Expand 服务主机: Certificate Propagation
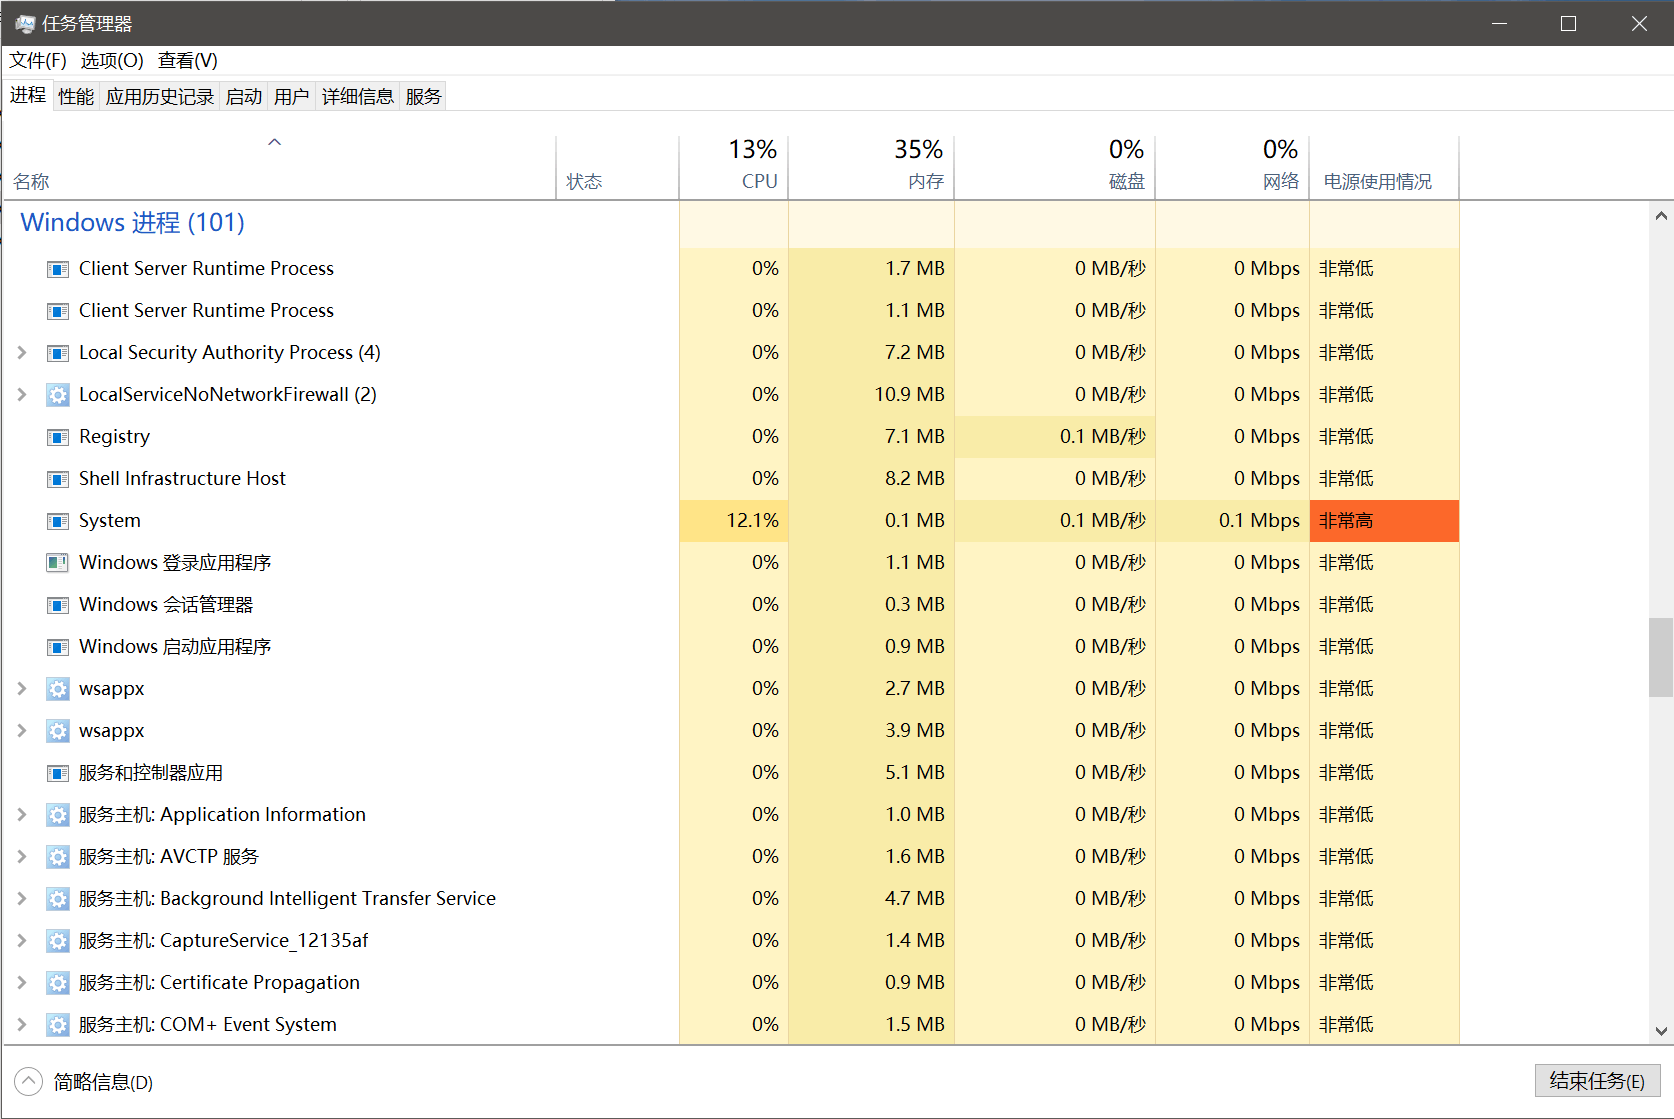 tap(22, 983)
